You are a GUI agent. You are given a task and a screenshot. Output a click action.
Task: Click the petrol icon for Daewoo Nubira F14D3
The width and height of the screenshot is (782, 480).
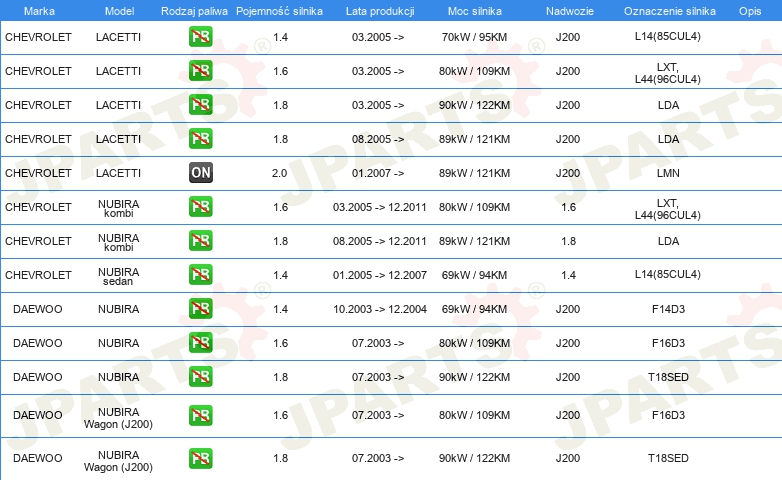200,308
